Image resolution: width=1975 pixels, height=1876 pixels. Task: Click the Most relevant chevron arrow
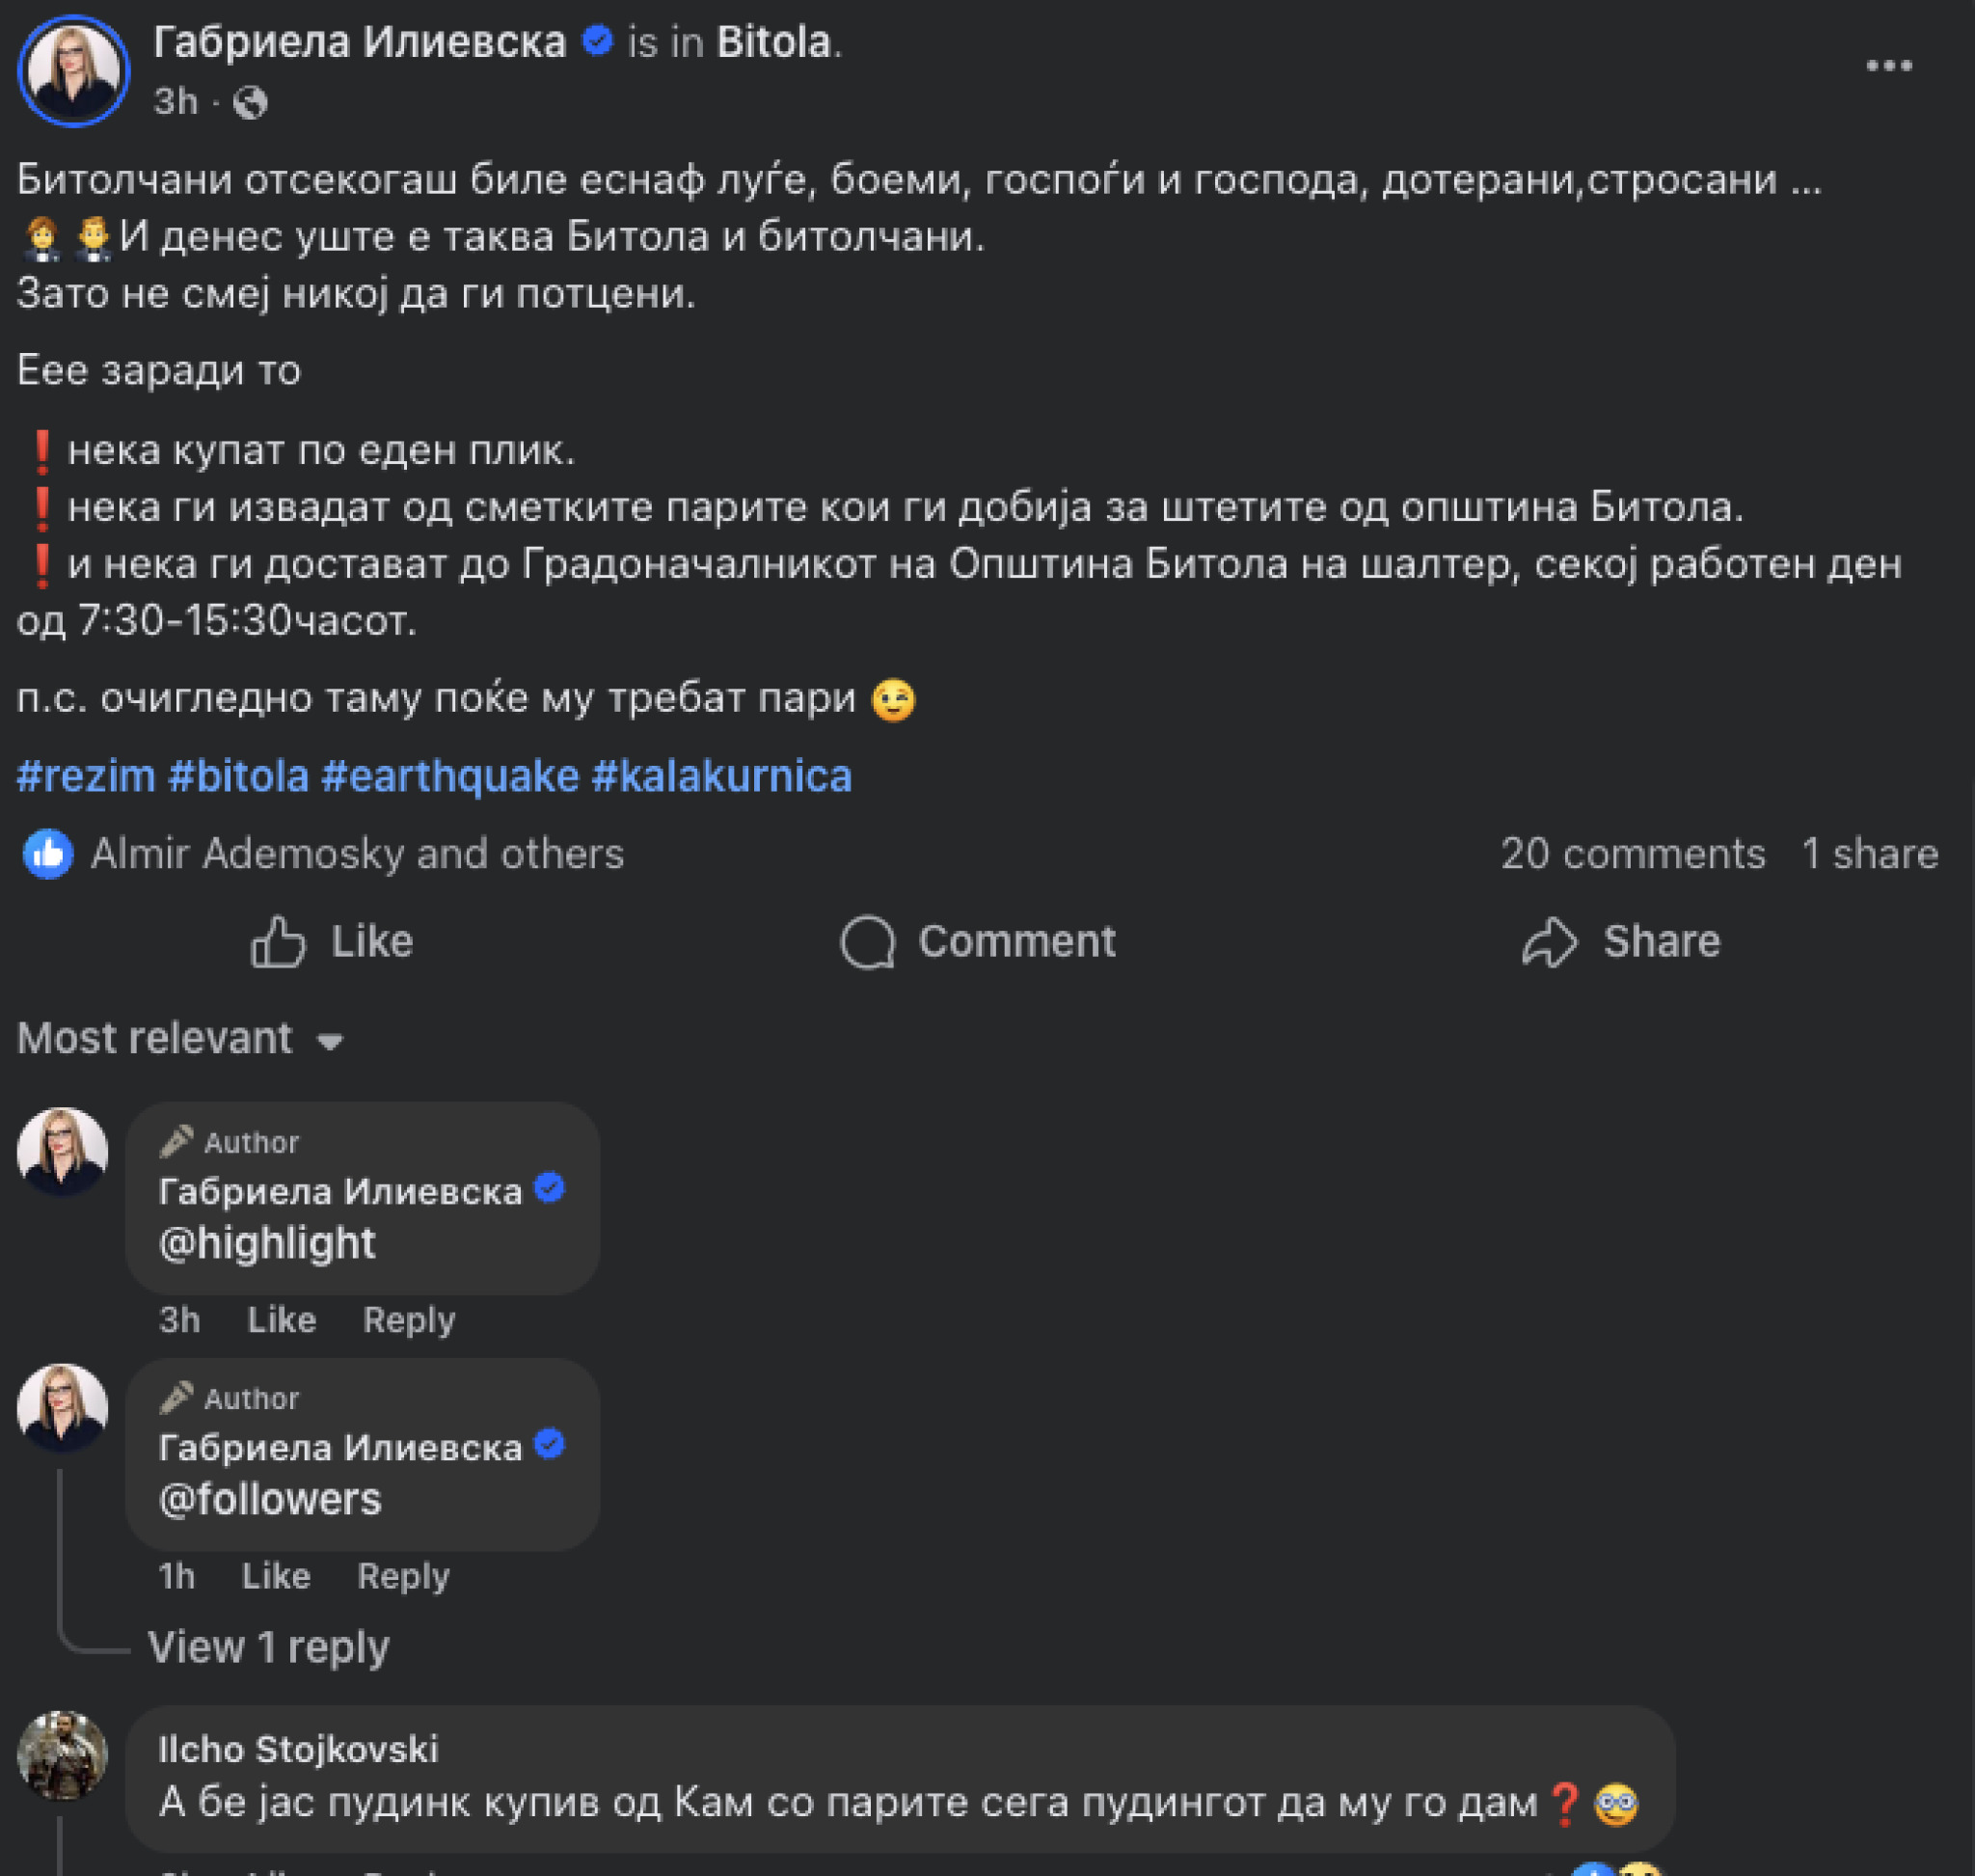(x=330, y=1041)
